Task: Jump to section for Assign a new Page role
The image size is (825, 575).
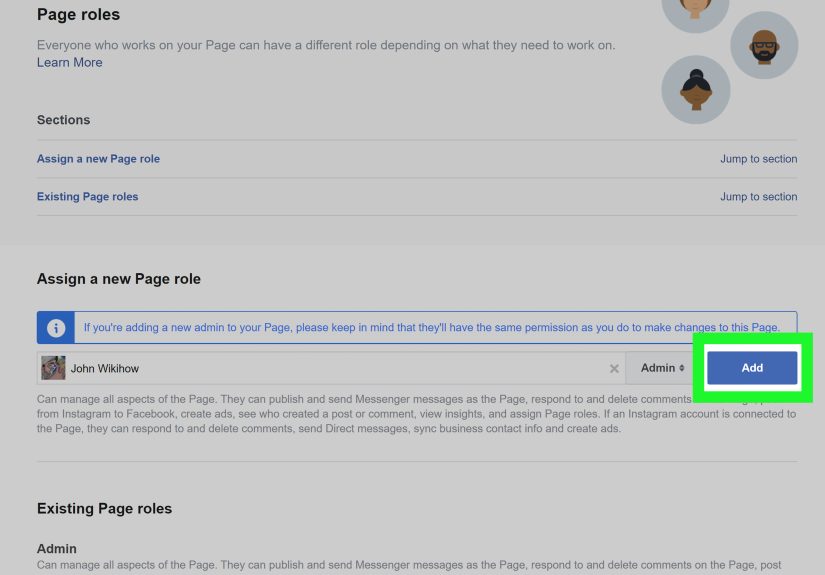Action: 758,159
